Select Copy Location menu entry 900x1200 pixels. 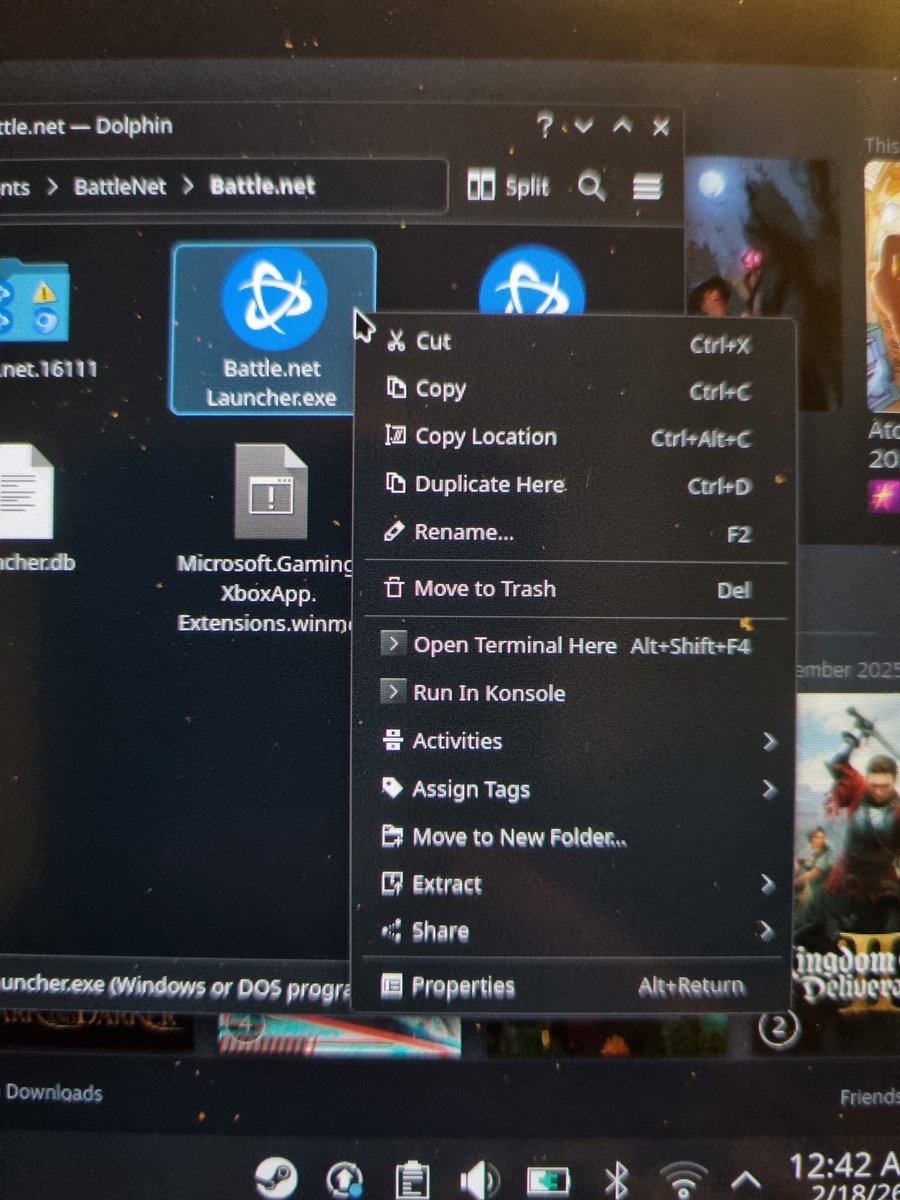pyautogui.click(x=574, y=437)
